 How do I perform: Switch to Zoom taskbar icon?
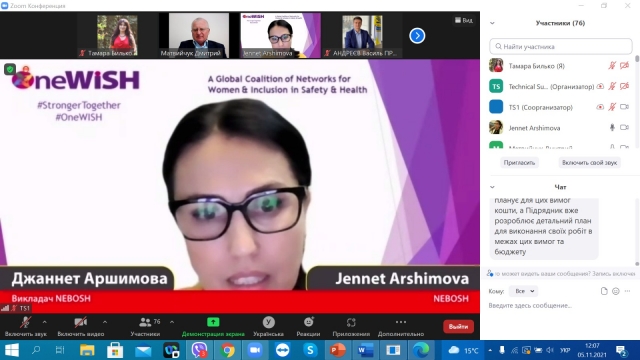click(x=256, y=350)
